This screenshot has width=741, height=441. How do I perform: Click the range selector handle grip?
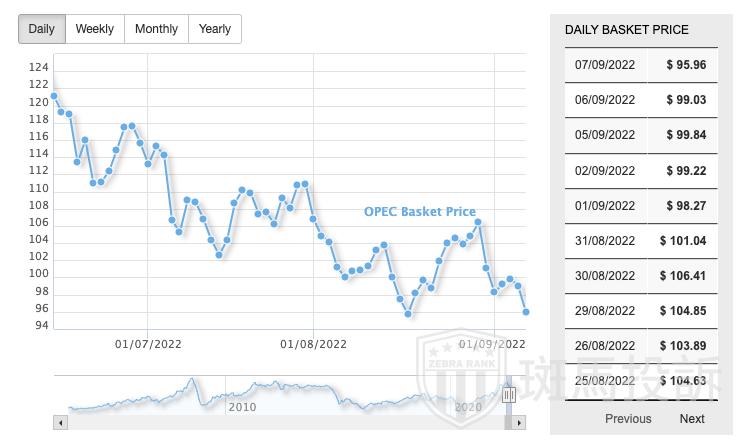tap(508, 395)
